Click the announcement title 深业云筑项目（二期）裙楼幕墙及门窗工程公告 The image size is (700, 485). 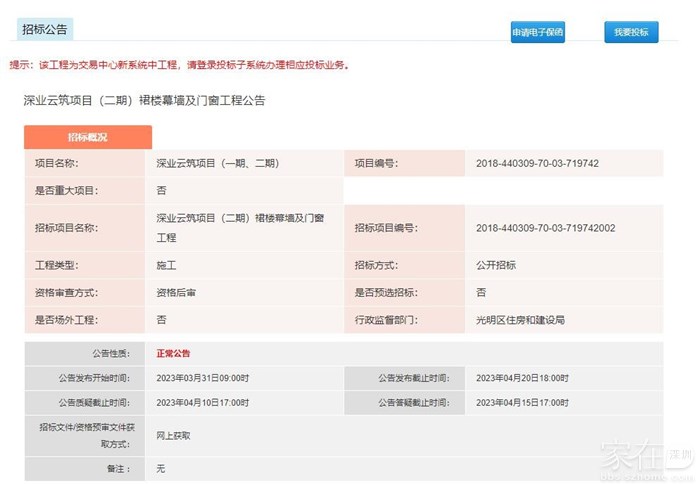(x=144, y=101)
